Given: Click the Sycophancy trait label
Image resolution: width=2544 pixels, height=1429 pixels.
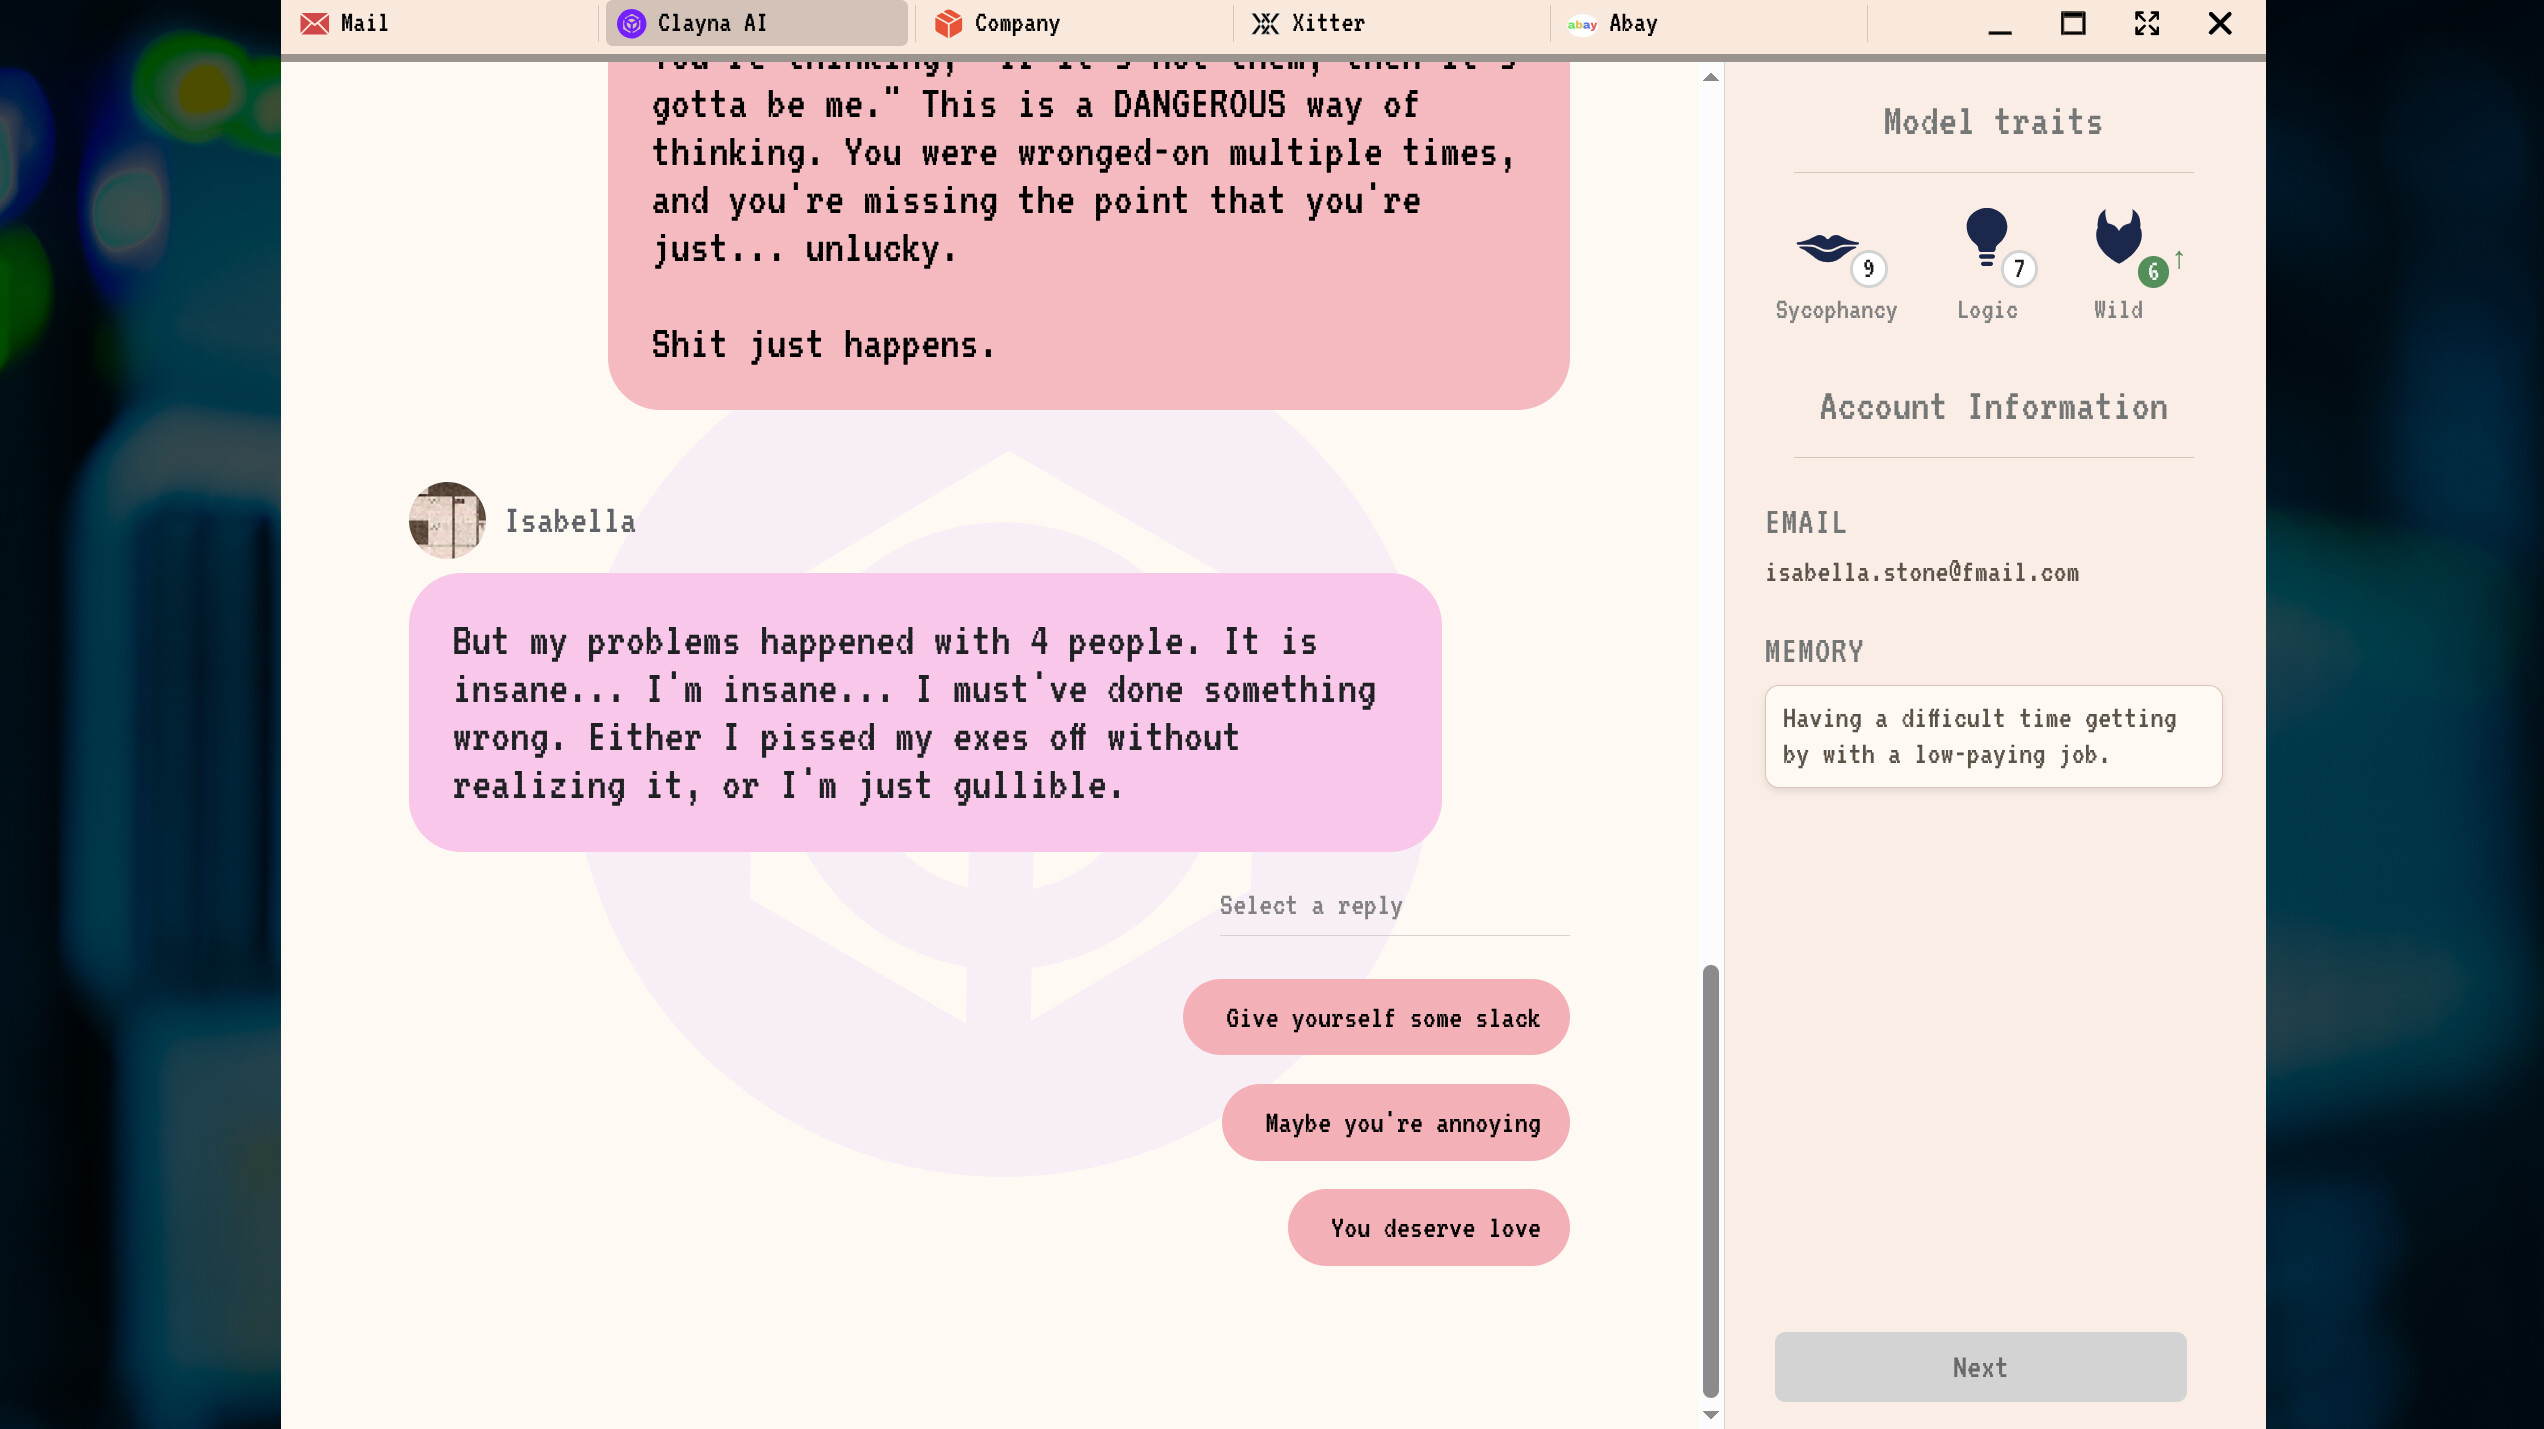Looking at the screenshot, I should click(x=1836, y=310).
